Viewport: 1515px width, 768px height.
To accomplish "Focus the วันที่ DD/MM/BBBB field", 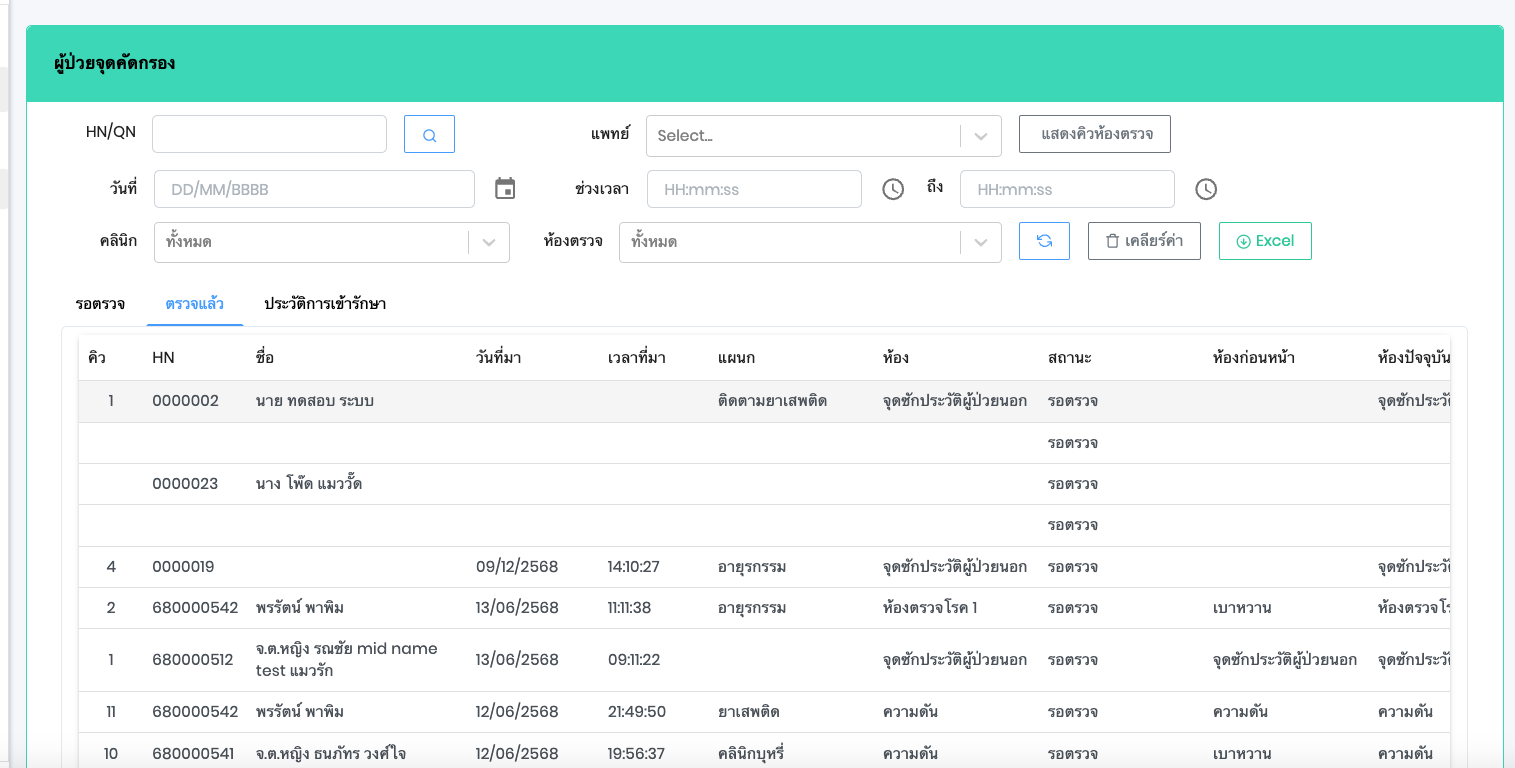I will click(314, 189).
